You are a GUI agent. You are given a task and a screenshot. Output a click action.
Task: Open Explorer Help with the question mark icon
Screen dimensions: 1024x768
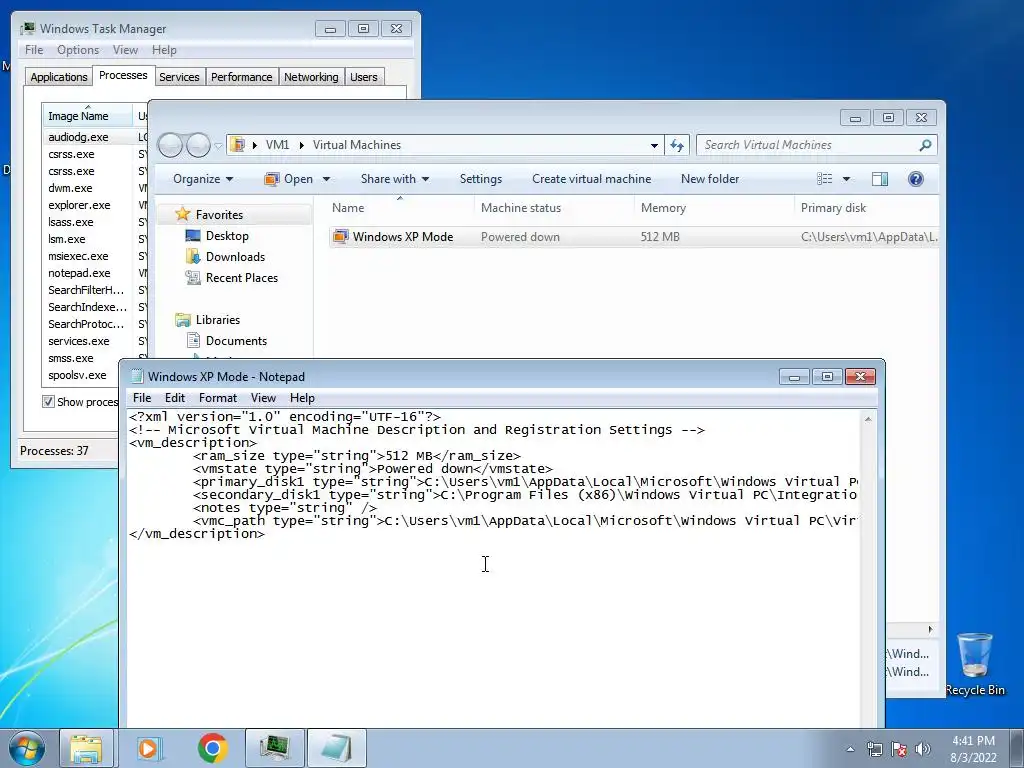[916, 179]
